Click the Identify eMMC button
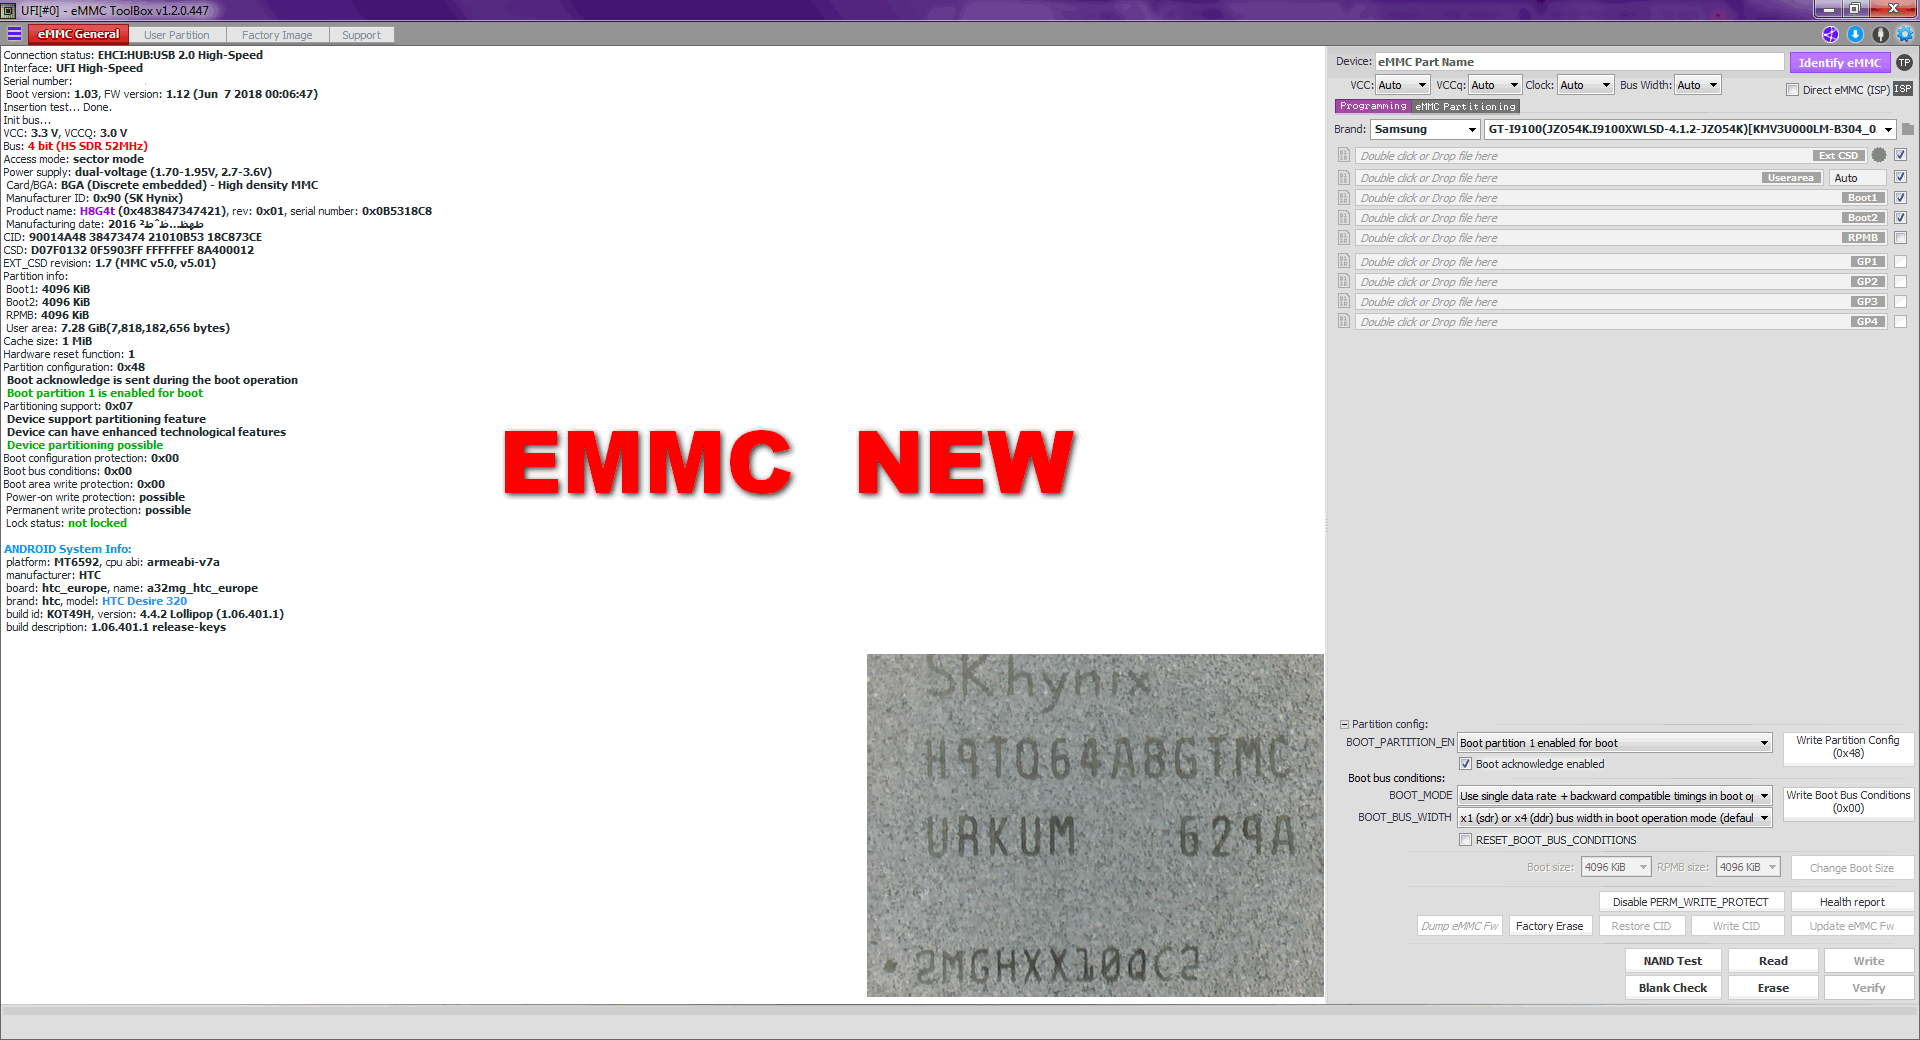 [x=1839, y=62]
